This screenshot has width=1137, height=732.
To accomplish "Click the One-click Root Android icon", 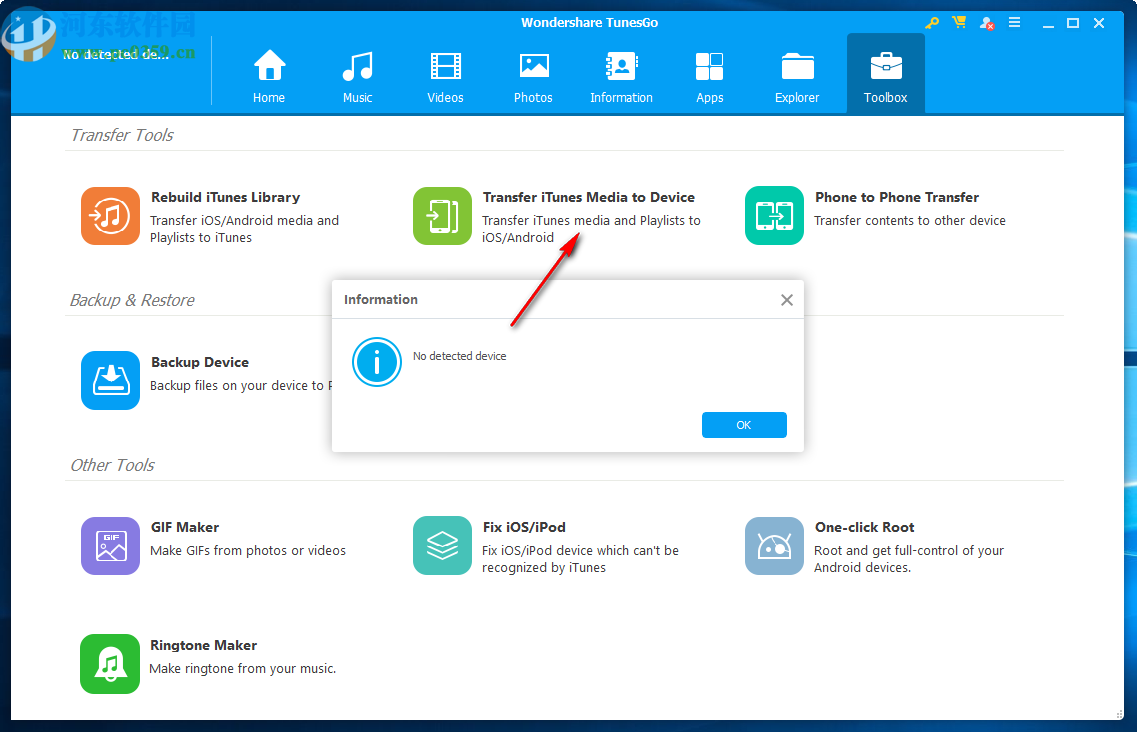I will coord(774,546).
